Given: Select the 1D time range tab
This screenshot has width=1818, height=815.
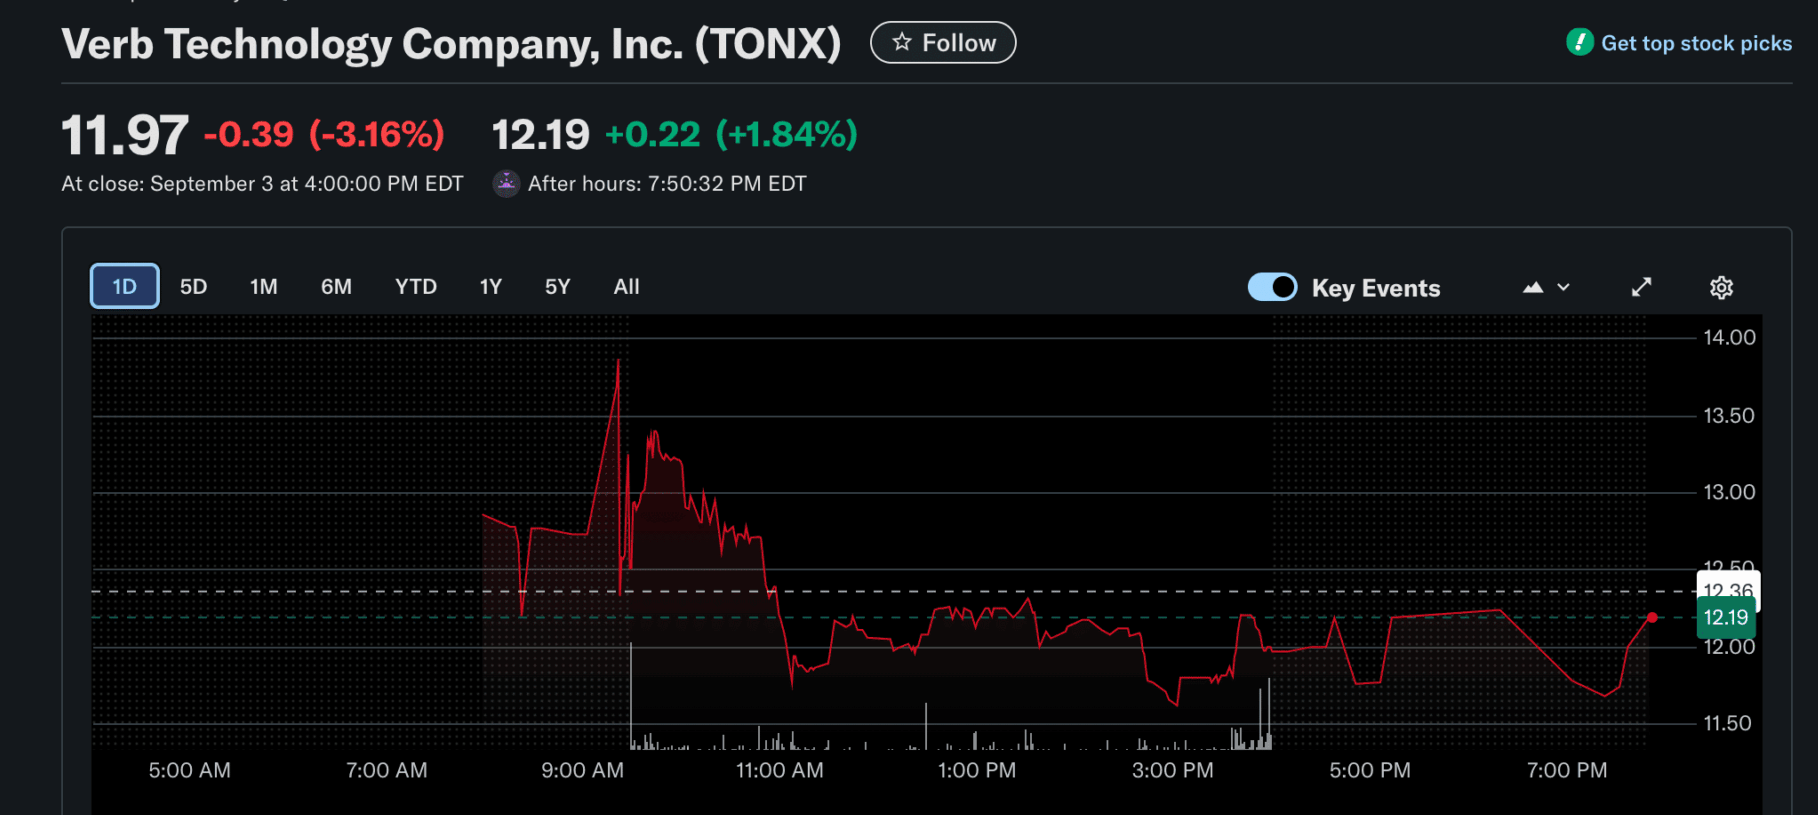Looking at the screenshot, I should coord(124,287).
